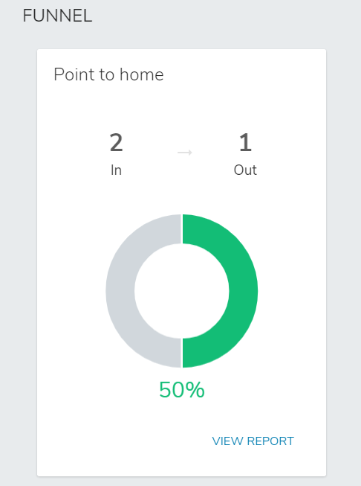
Task: Open the VIEW REPORT link
Action: pyautogui.click(x=253, y=441)
